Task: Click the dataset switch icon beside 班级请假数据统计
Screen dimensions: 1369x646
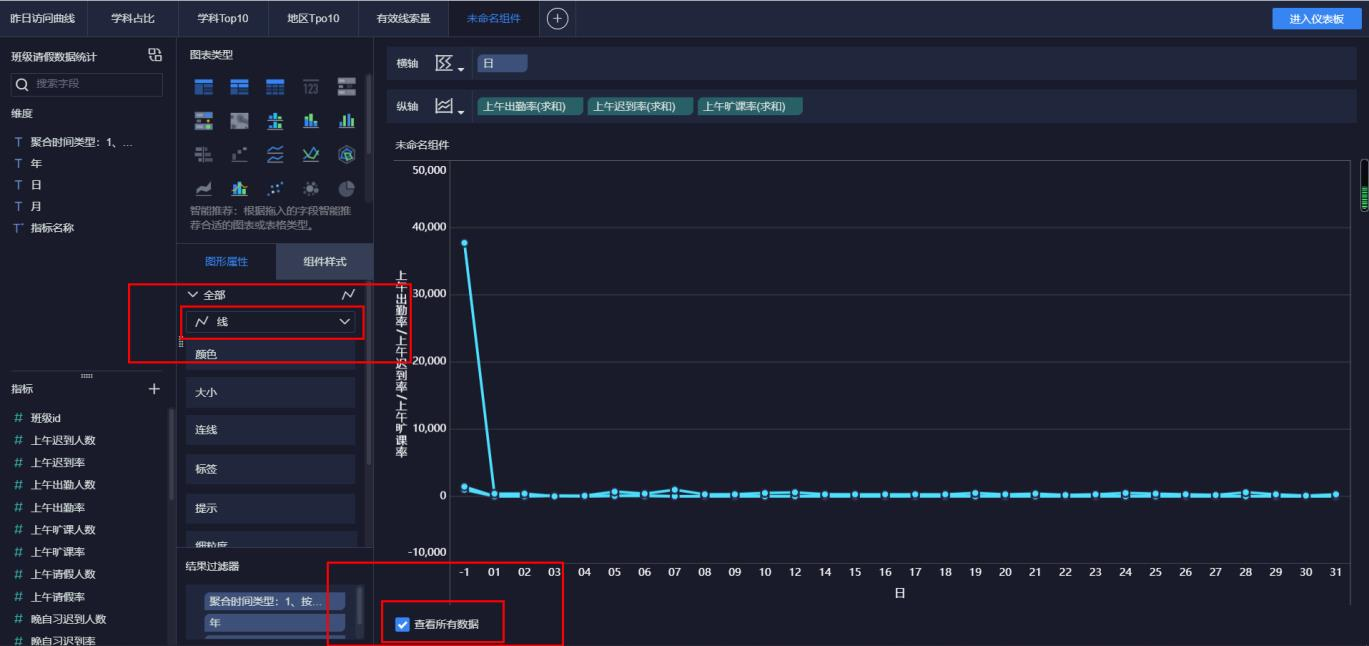Action: pyautogui.click(x=154, y=56)
